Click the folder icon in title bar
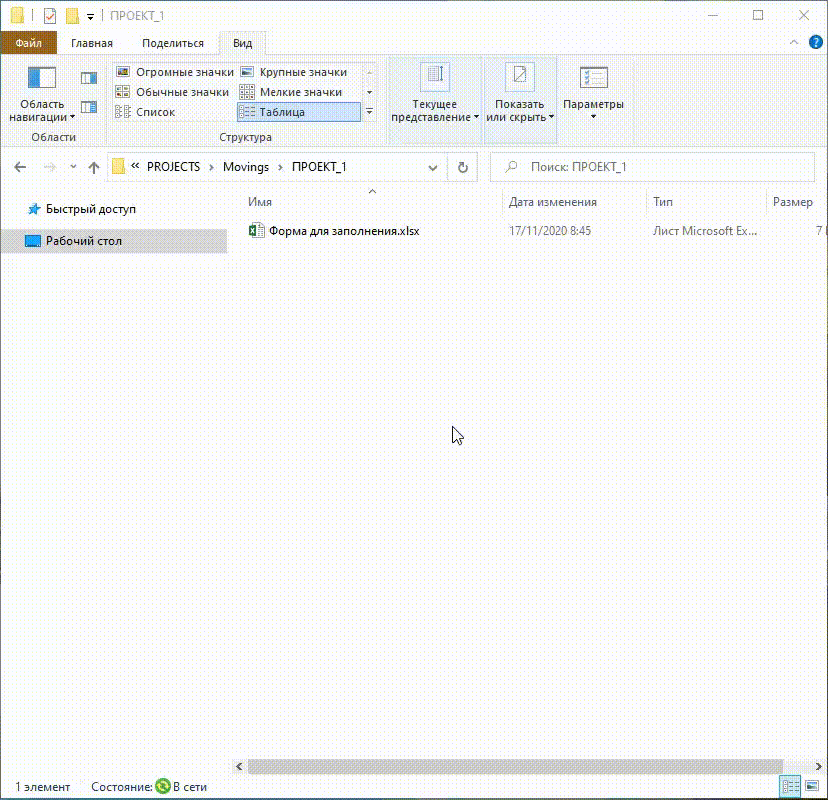The height and width of the screenshot is (800, 828). pyautogui.click(x=17, y=16)
